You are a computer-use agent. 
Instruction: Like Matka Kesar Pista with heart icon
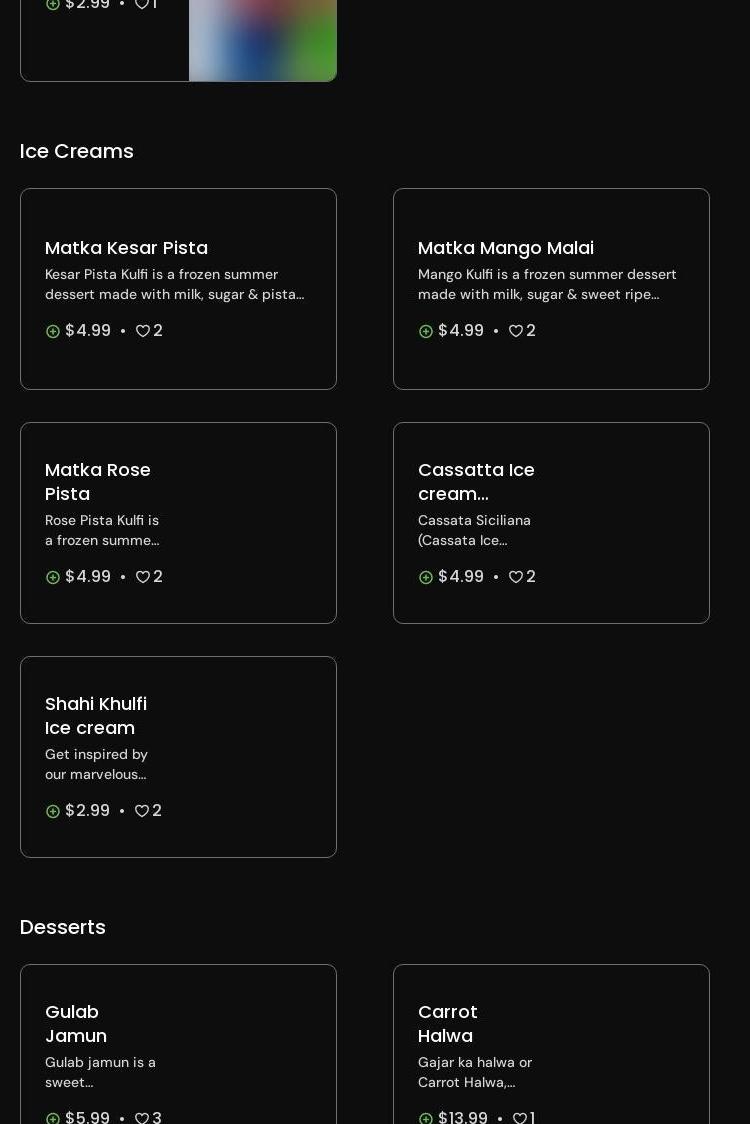pyautogui.click(x=143, y=331)
